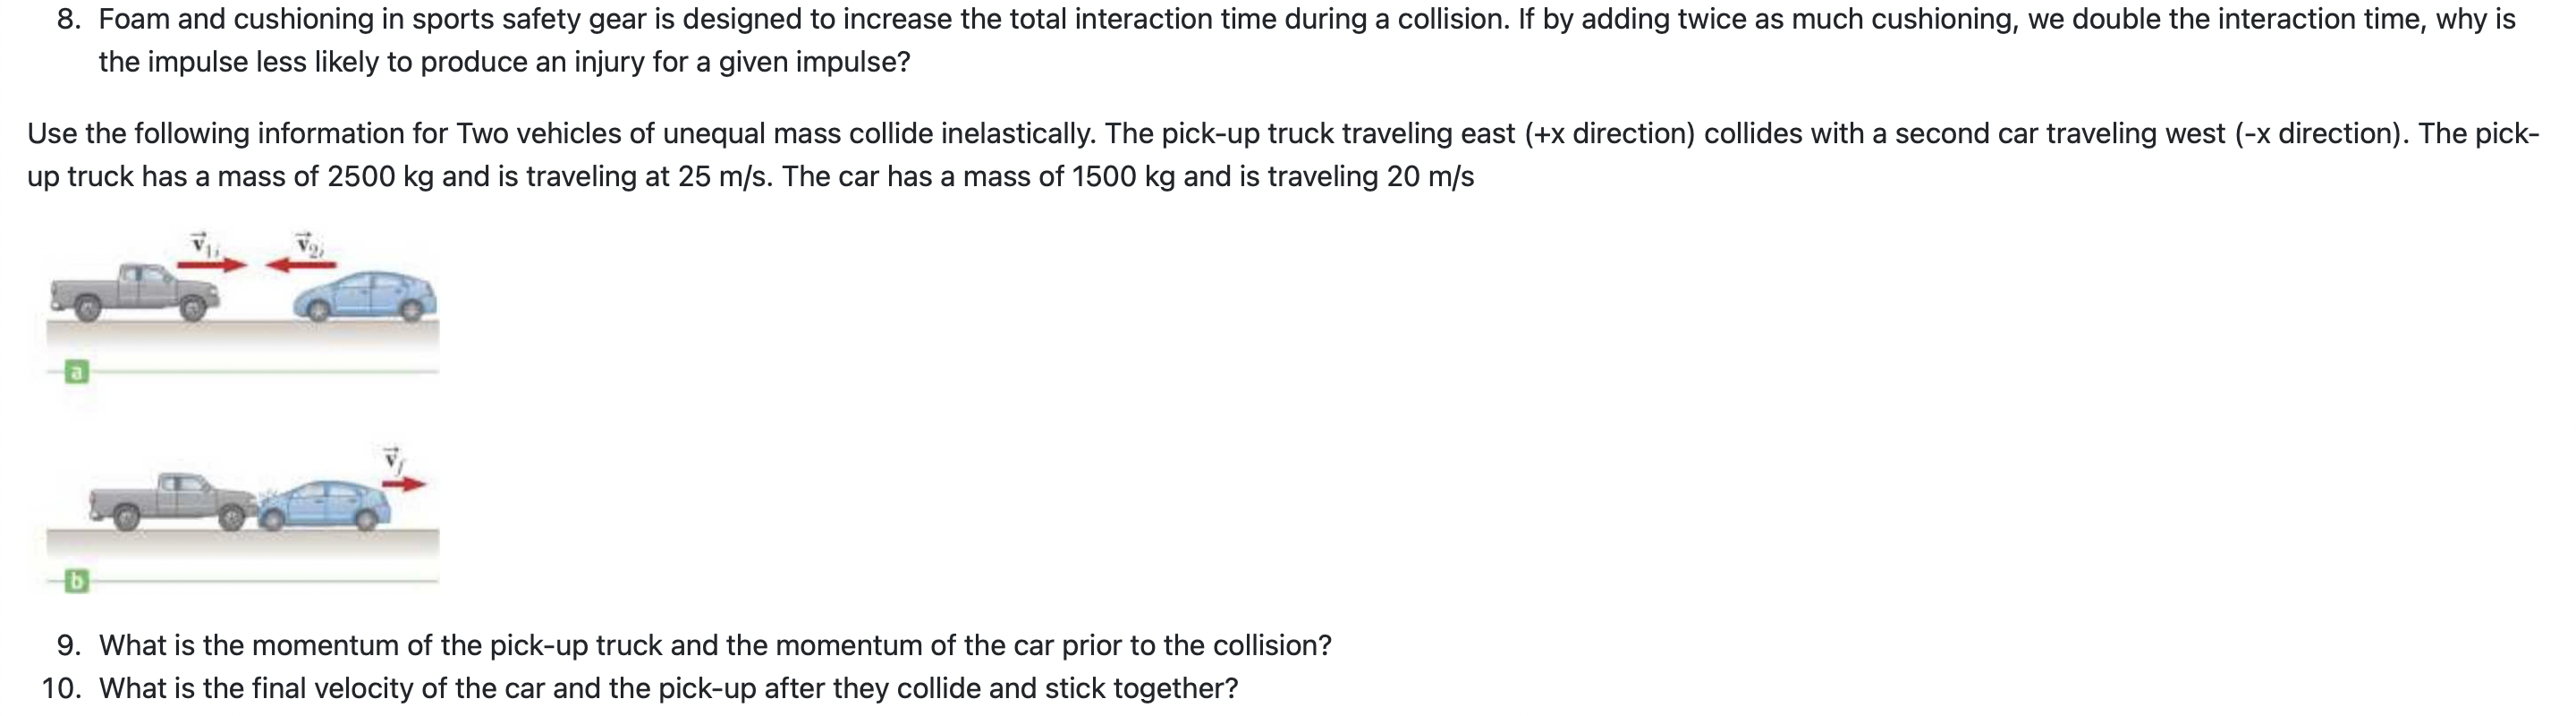Click the collided pickup truck in figure b
This screenshot has width=2576, height=716.
click(x=172, y=501)
